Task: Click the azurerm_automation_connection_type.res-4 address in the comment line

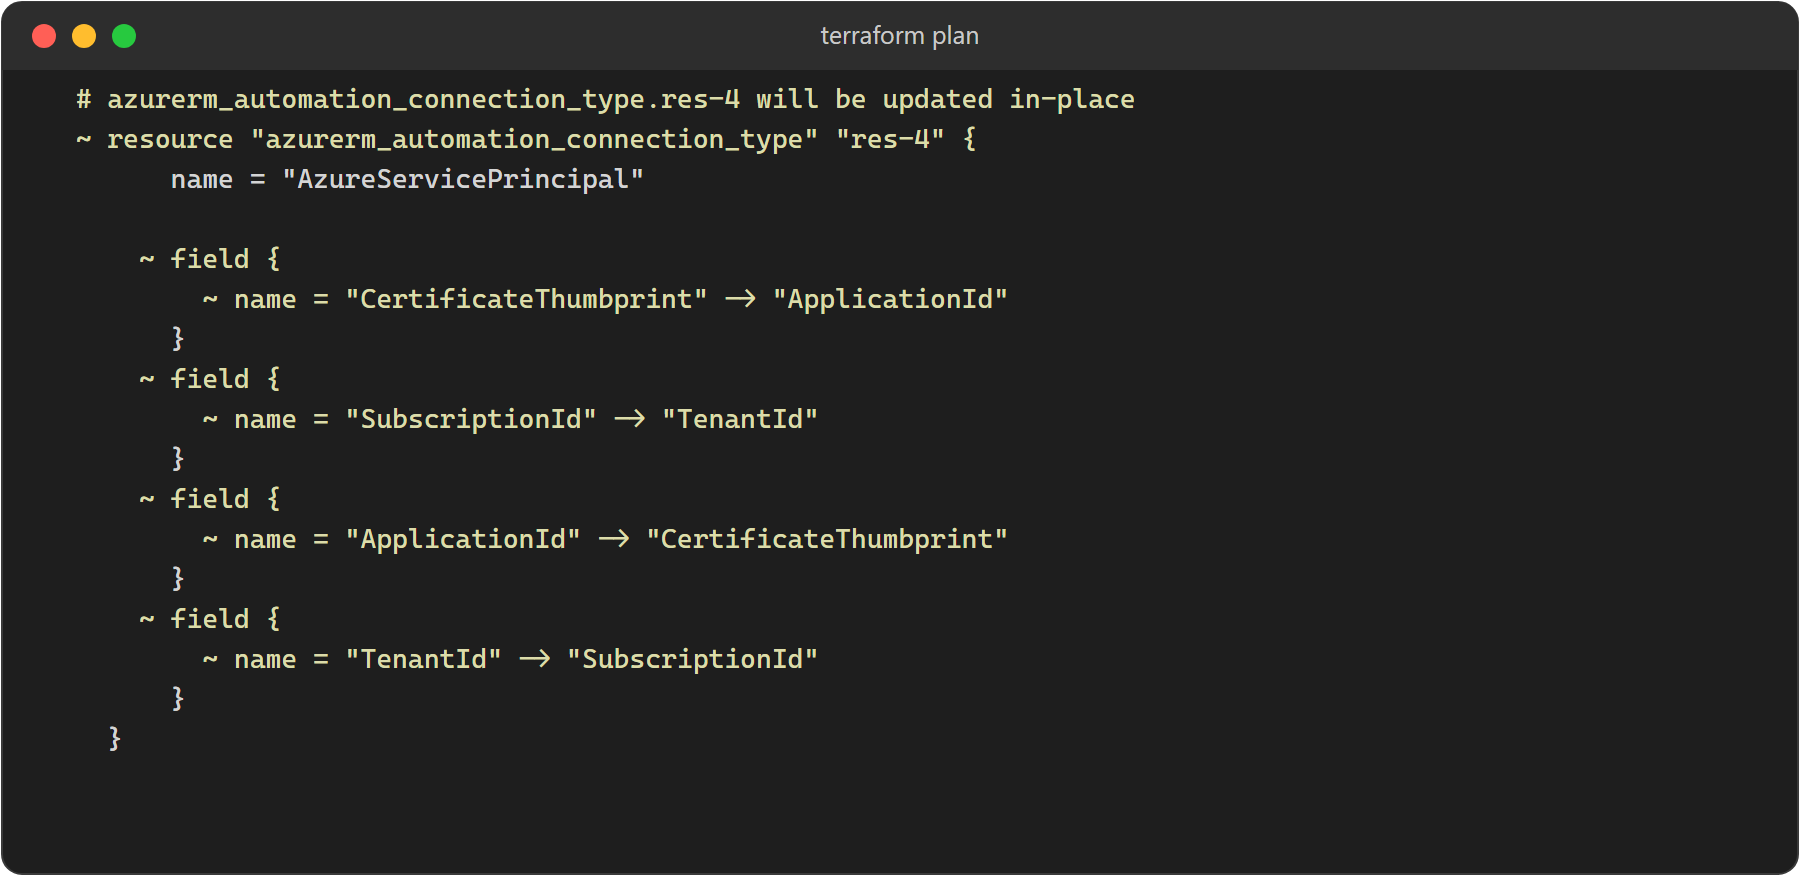Action: point(424,99)
